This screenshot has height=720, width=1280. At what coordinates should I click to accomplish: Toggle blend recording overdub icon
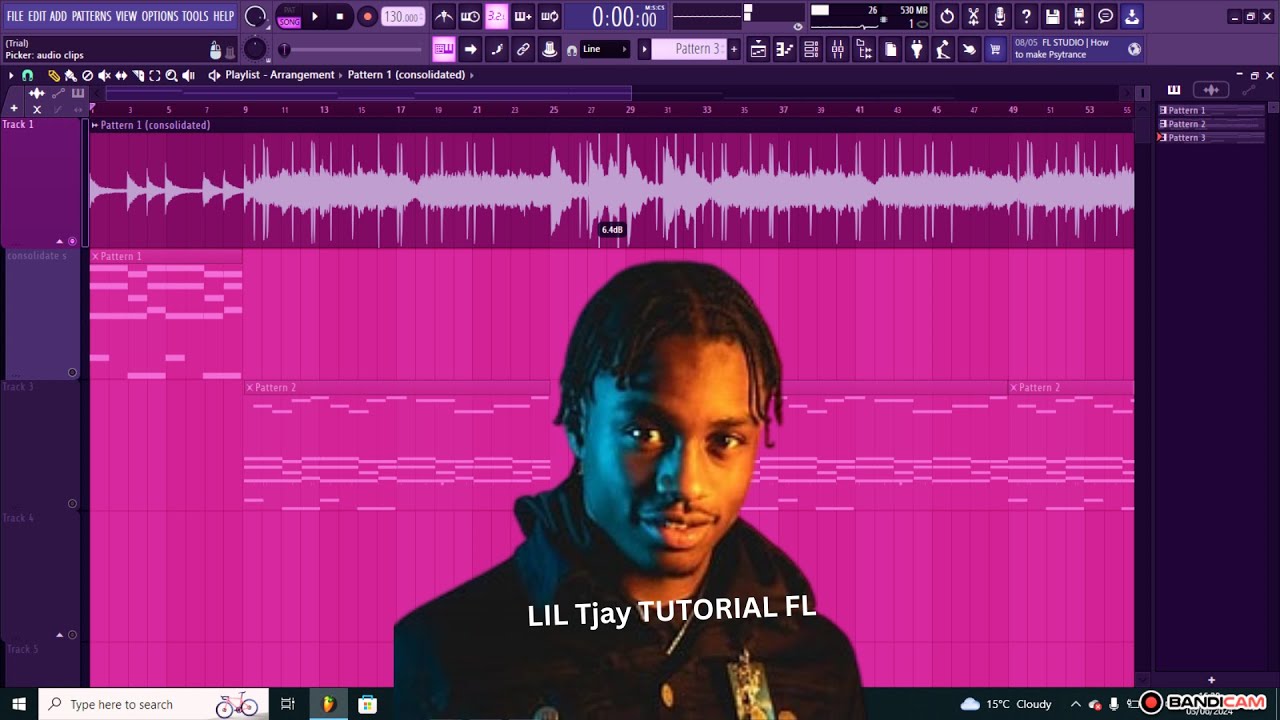pyautogui.click(x=523, y=17)
